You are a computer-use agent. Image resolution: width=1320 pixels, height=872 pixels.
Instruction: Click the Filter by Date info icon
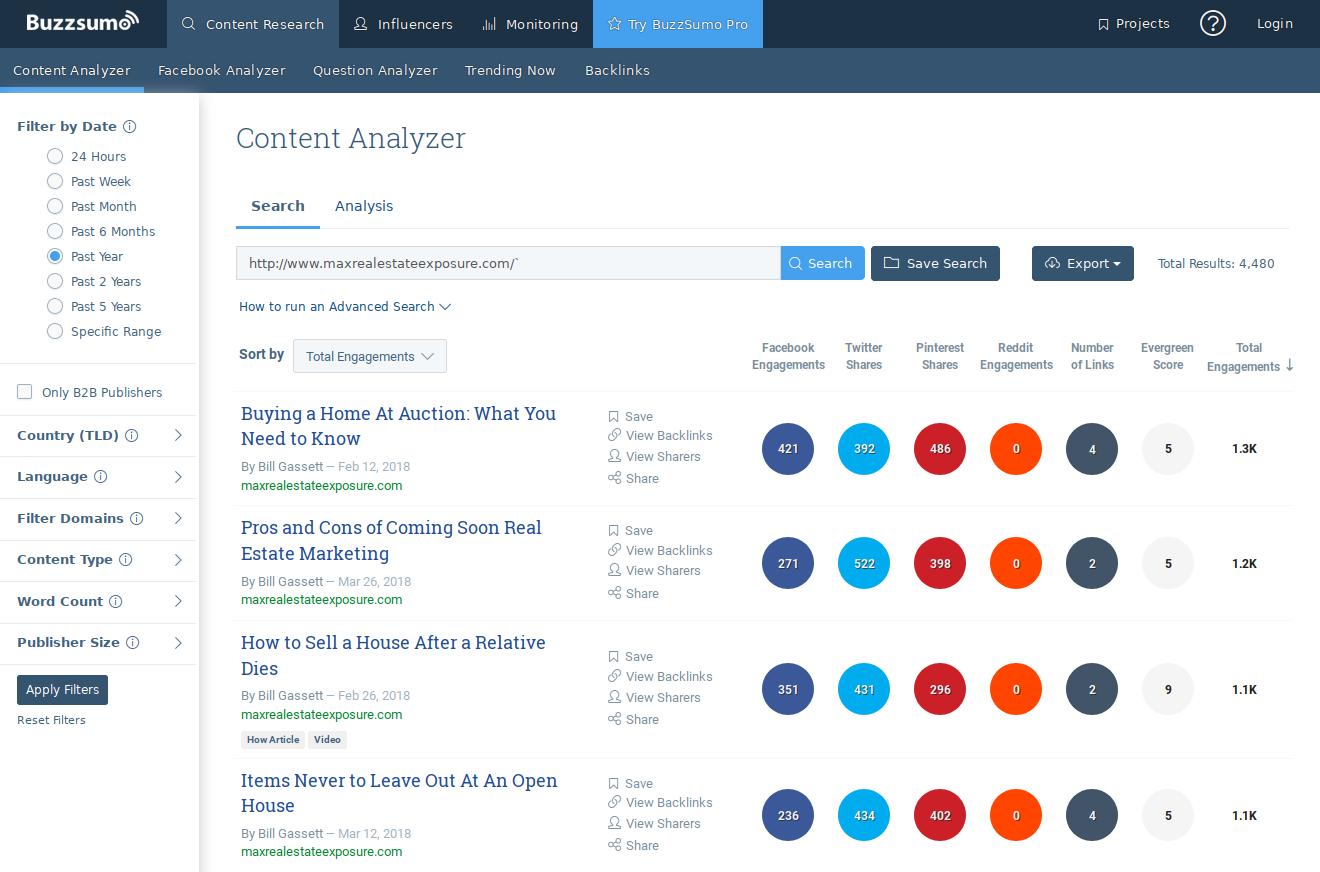pos(130,127)
